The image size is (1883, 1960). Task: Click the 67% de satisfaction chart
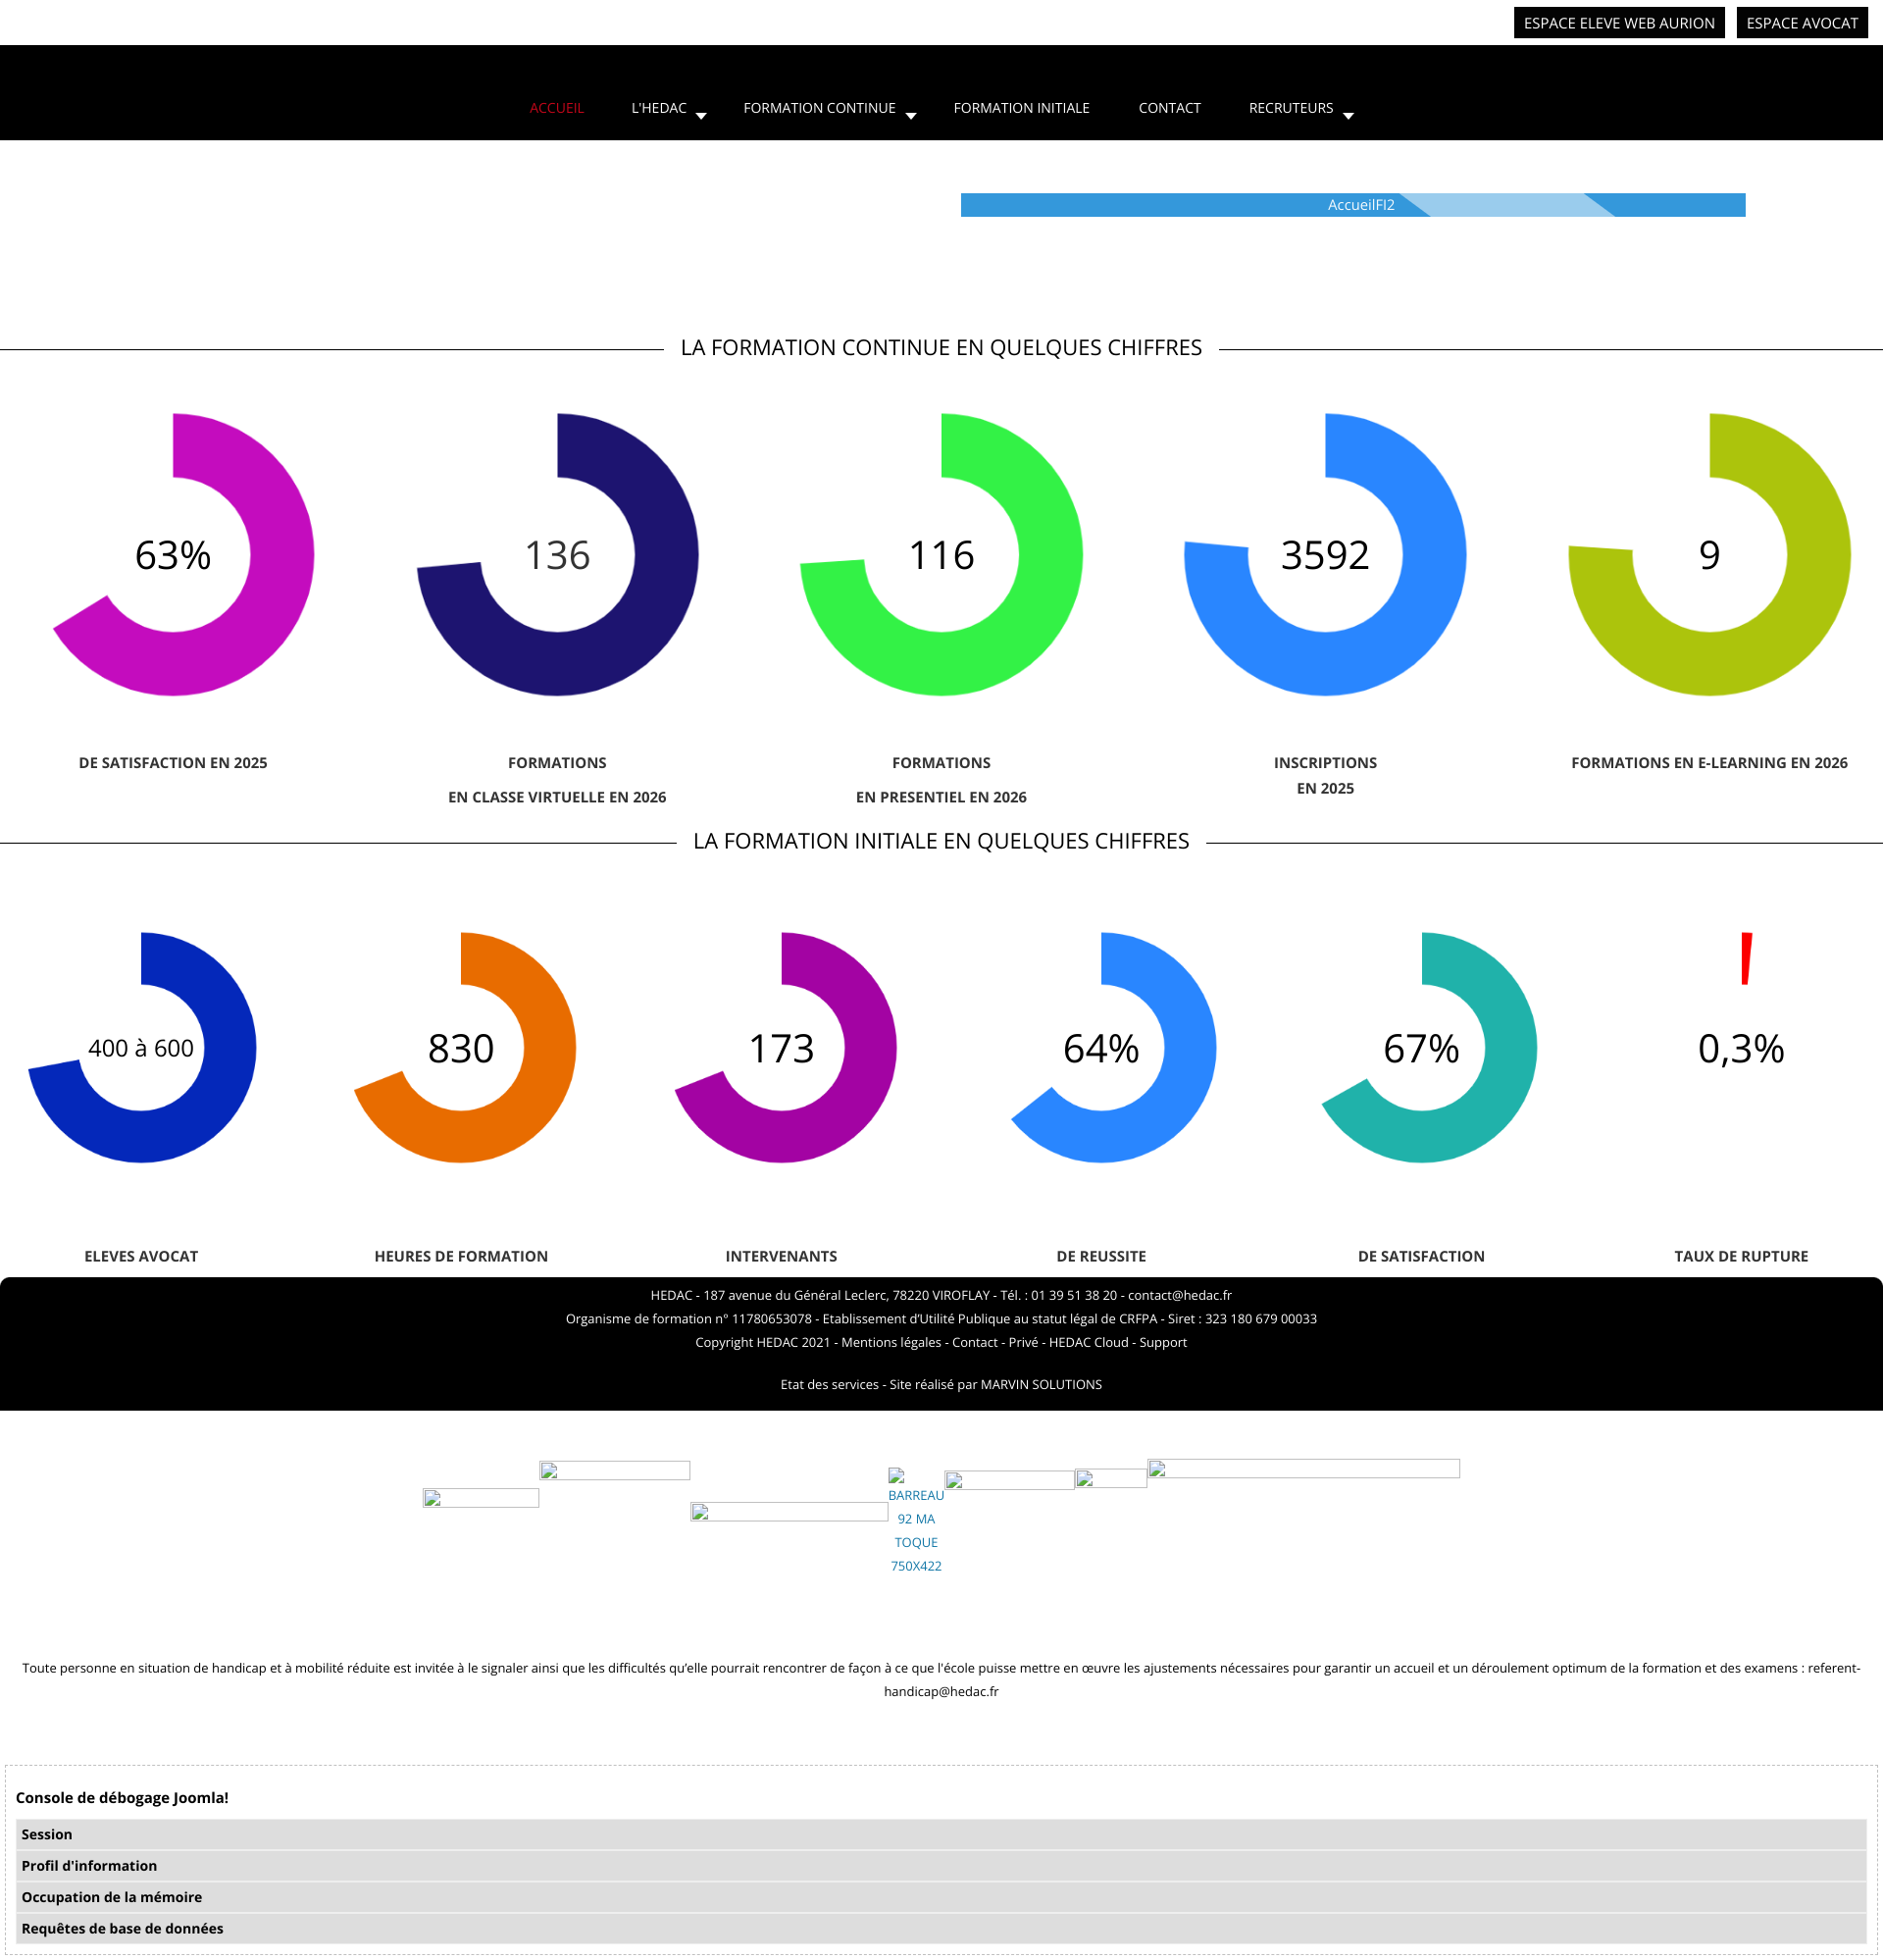click(x=1421, y=1048)
